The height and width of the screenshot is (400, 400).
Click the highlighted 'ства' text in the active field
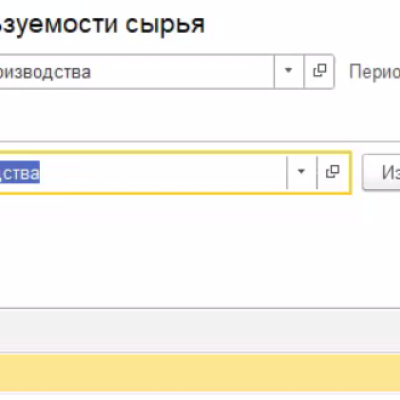(20, 173)
